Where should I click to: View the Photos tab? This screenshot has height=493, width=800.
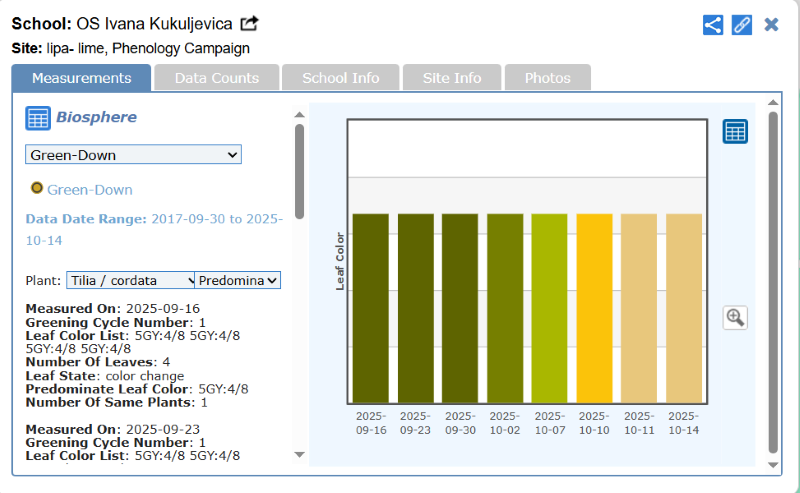tap(547, 78)
